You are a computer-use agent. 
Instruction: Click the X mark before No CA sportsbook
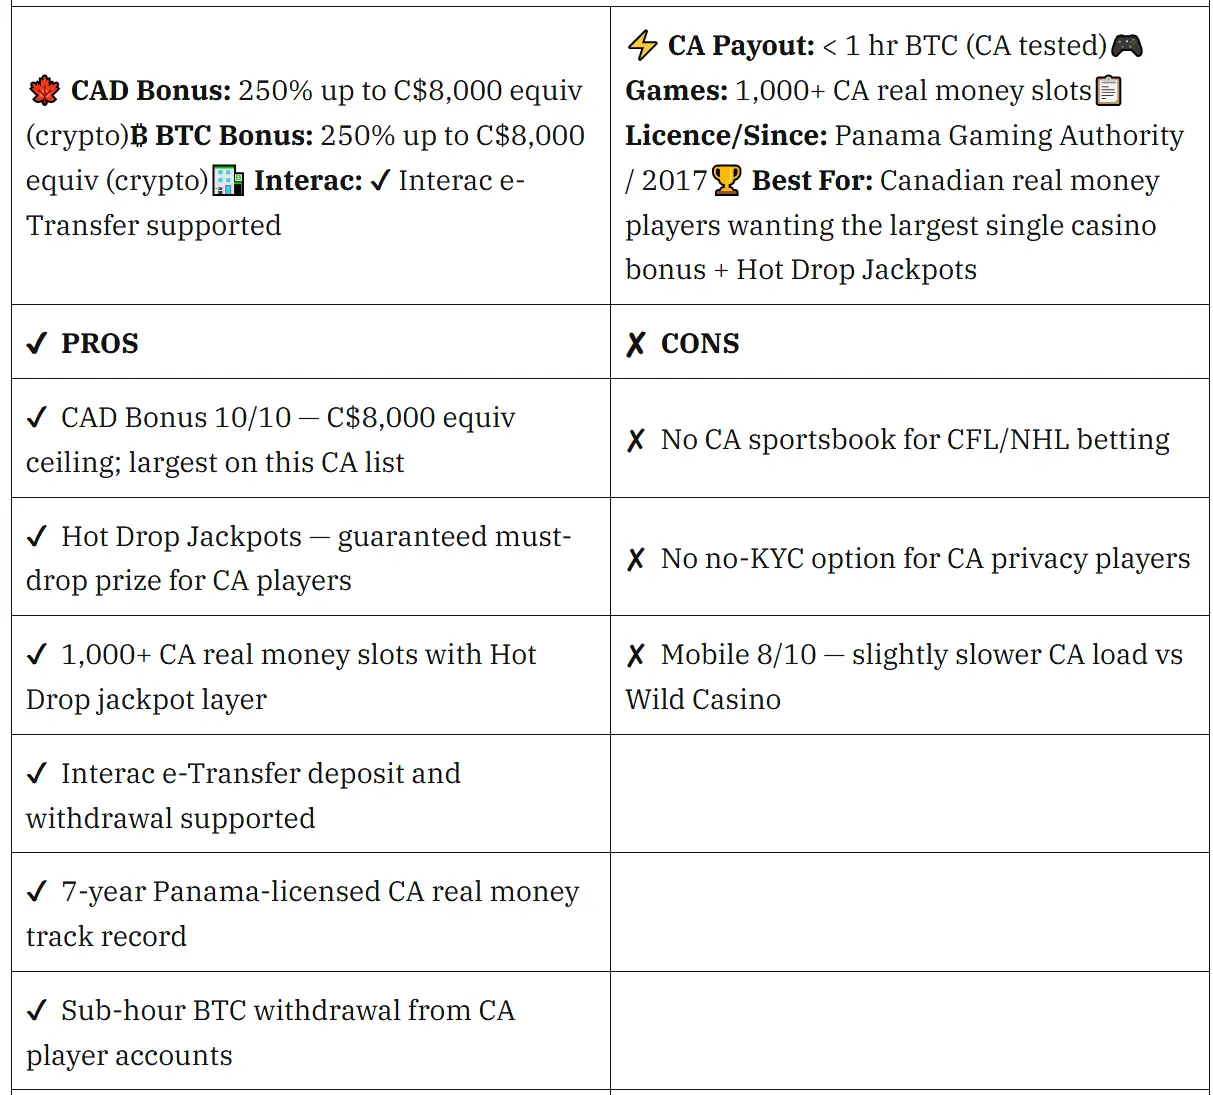click(x=636, y=440)
